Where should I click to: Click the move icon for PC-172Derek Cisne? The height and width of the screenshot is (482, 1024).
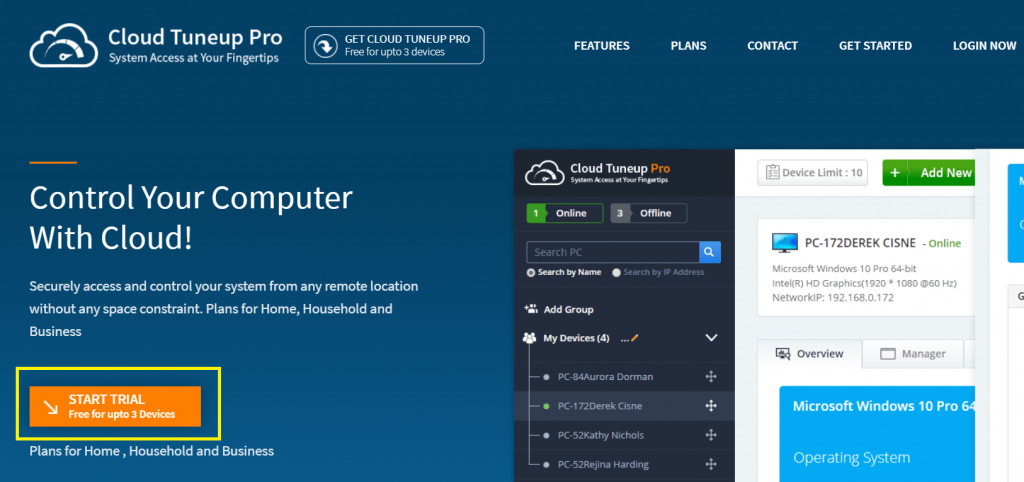coord(711,406)
